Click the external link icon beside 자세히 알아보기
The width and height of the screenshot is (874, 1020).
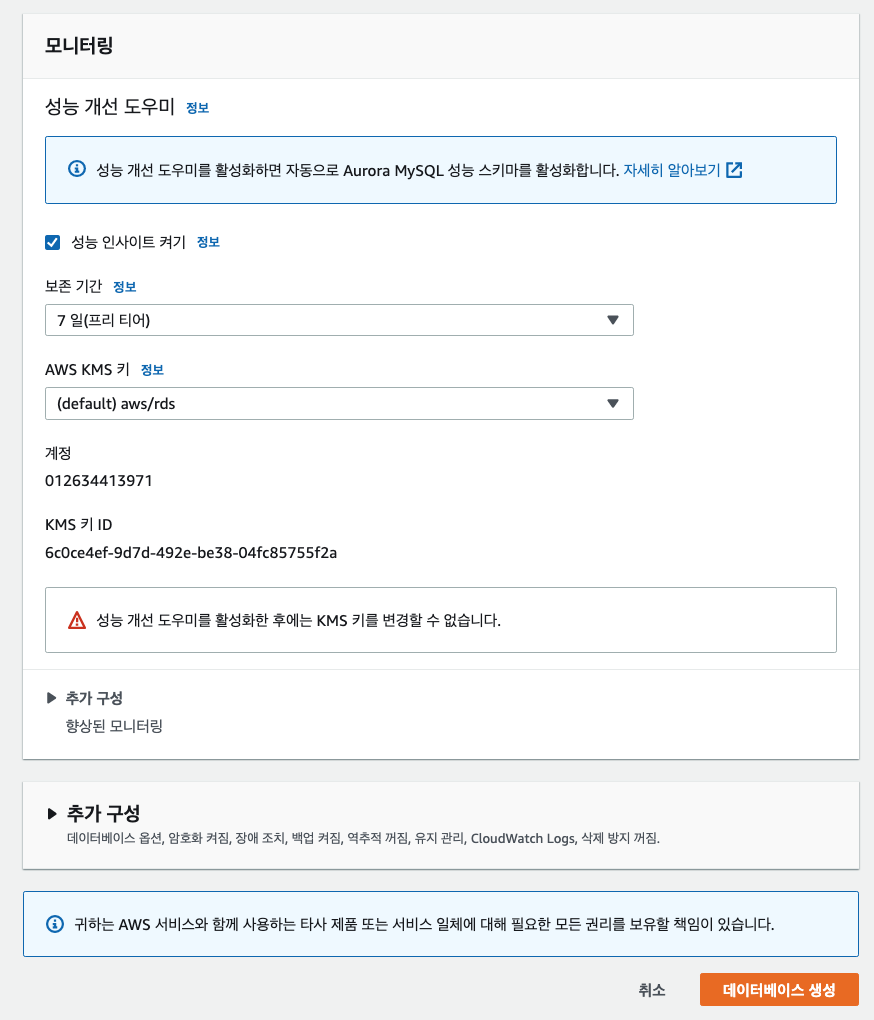point(734,170)
